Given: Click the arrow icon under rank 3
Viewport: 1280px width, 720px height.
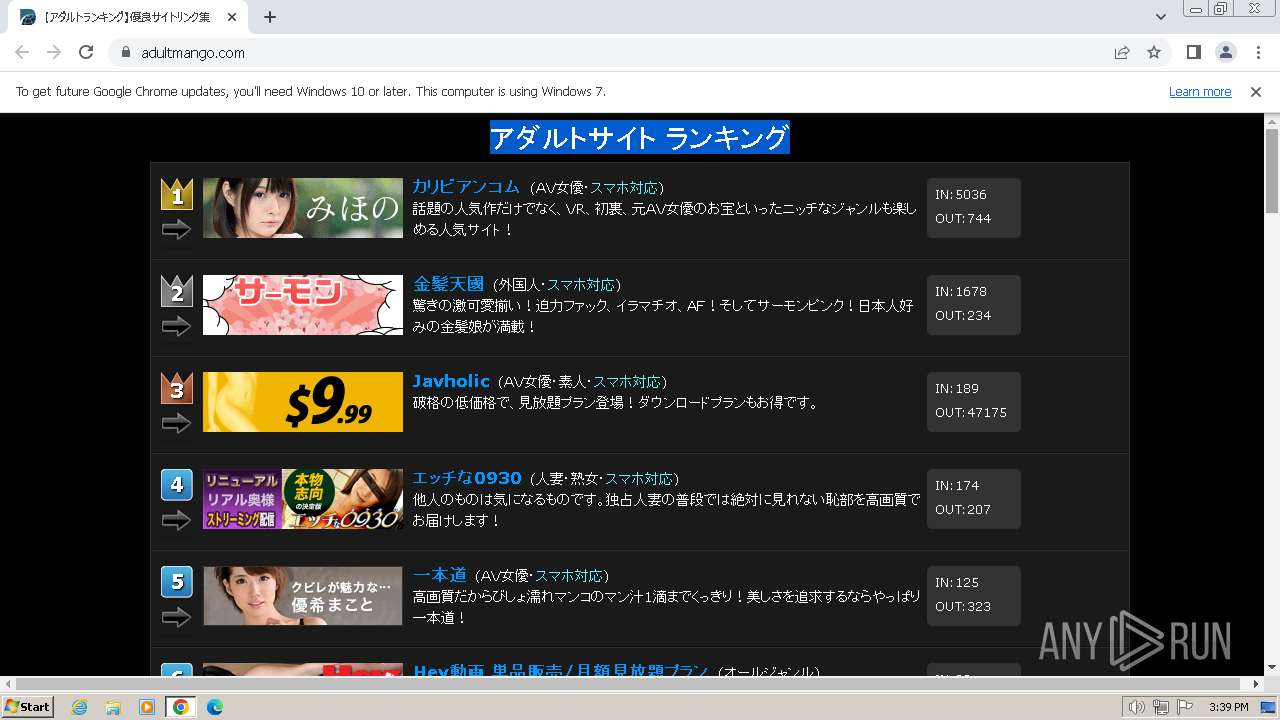Looking at the screenshot, I should pos(176,423).
